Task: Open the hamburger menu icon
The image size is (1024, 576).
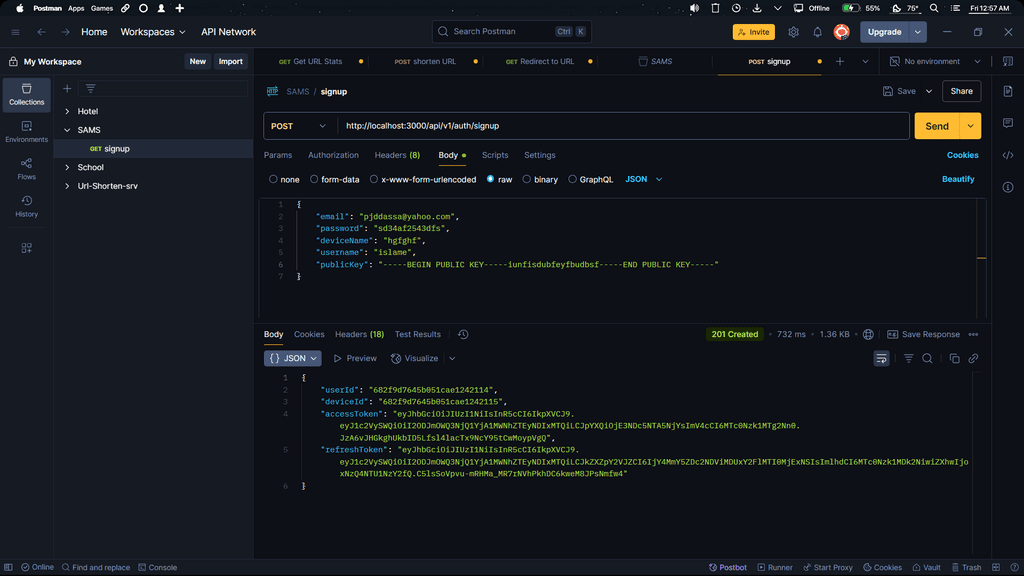Action: 16,32
